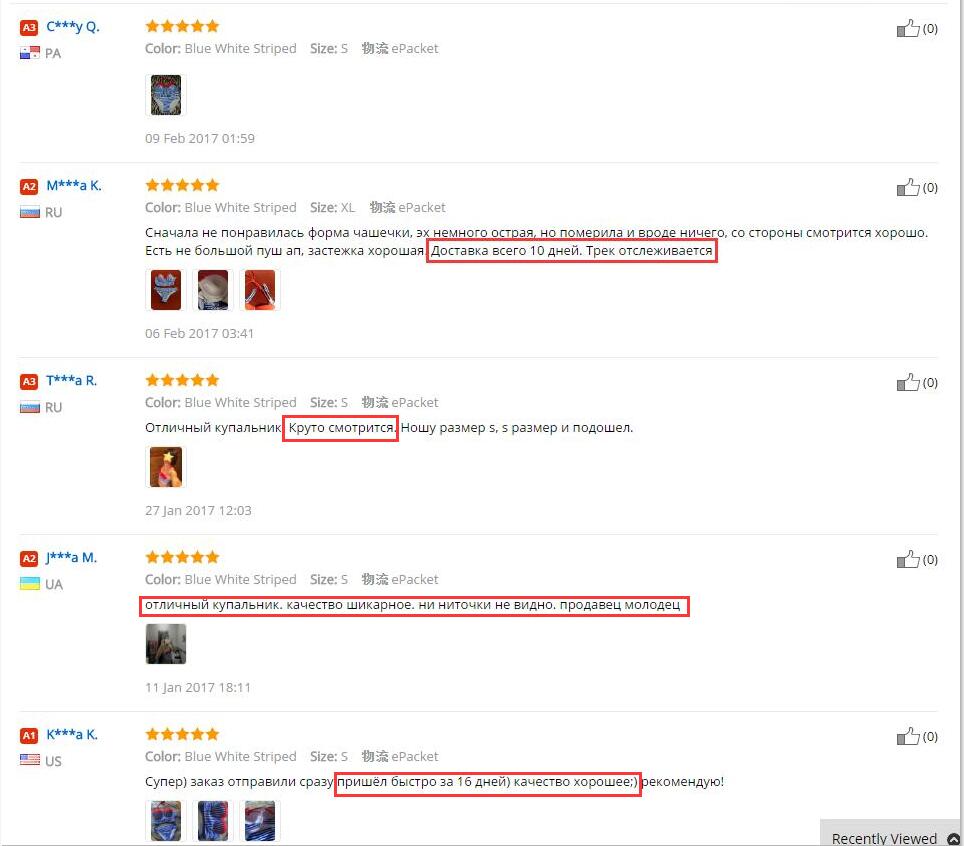Open reviewer profile J***a M.
964x846 pixels.
[x=71, y=558]
